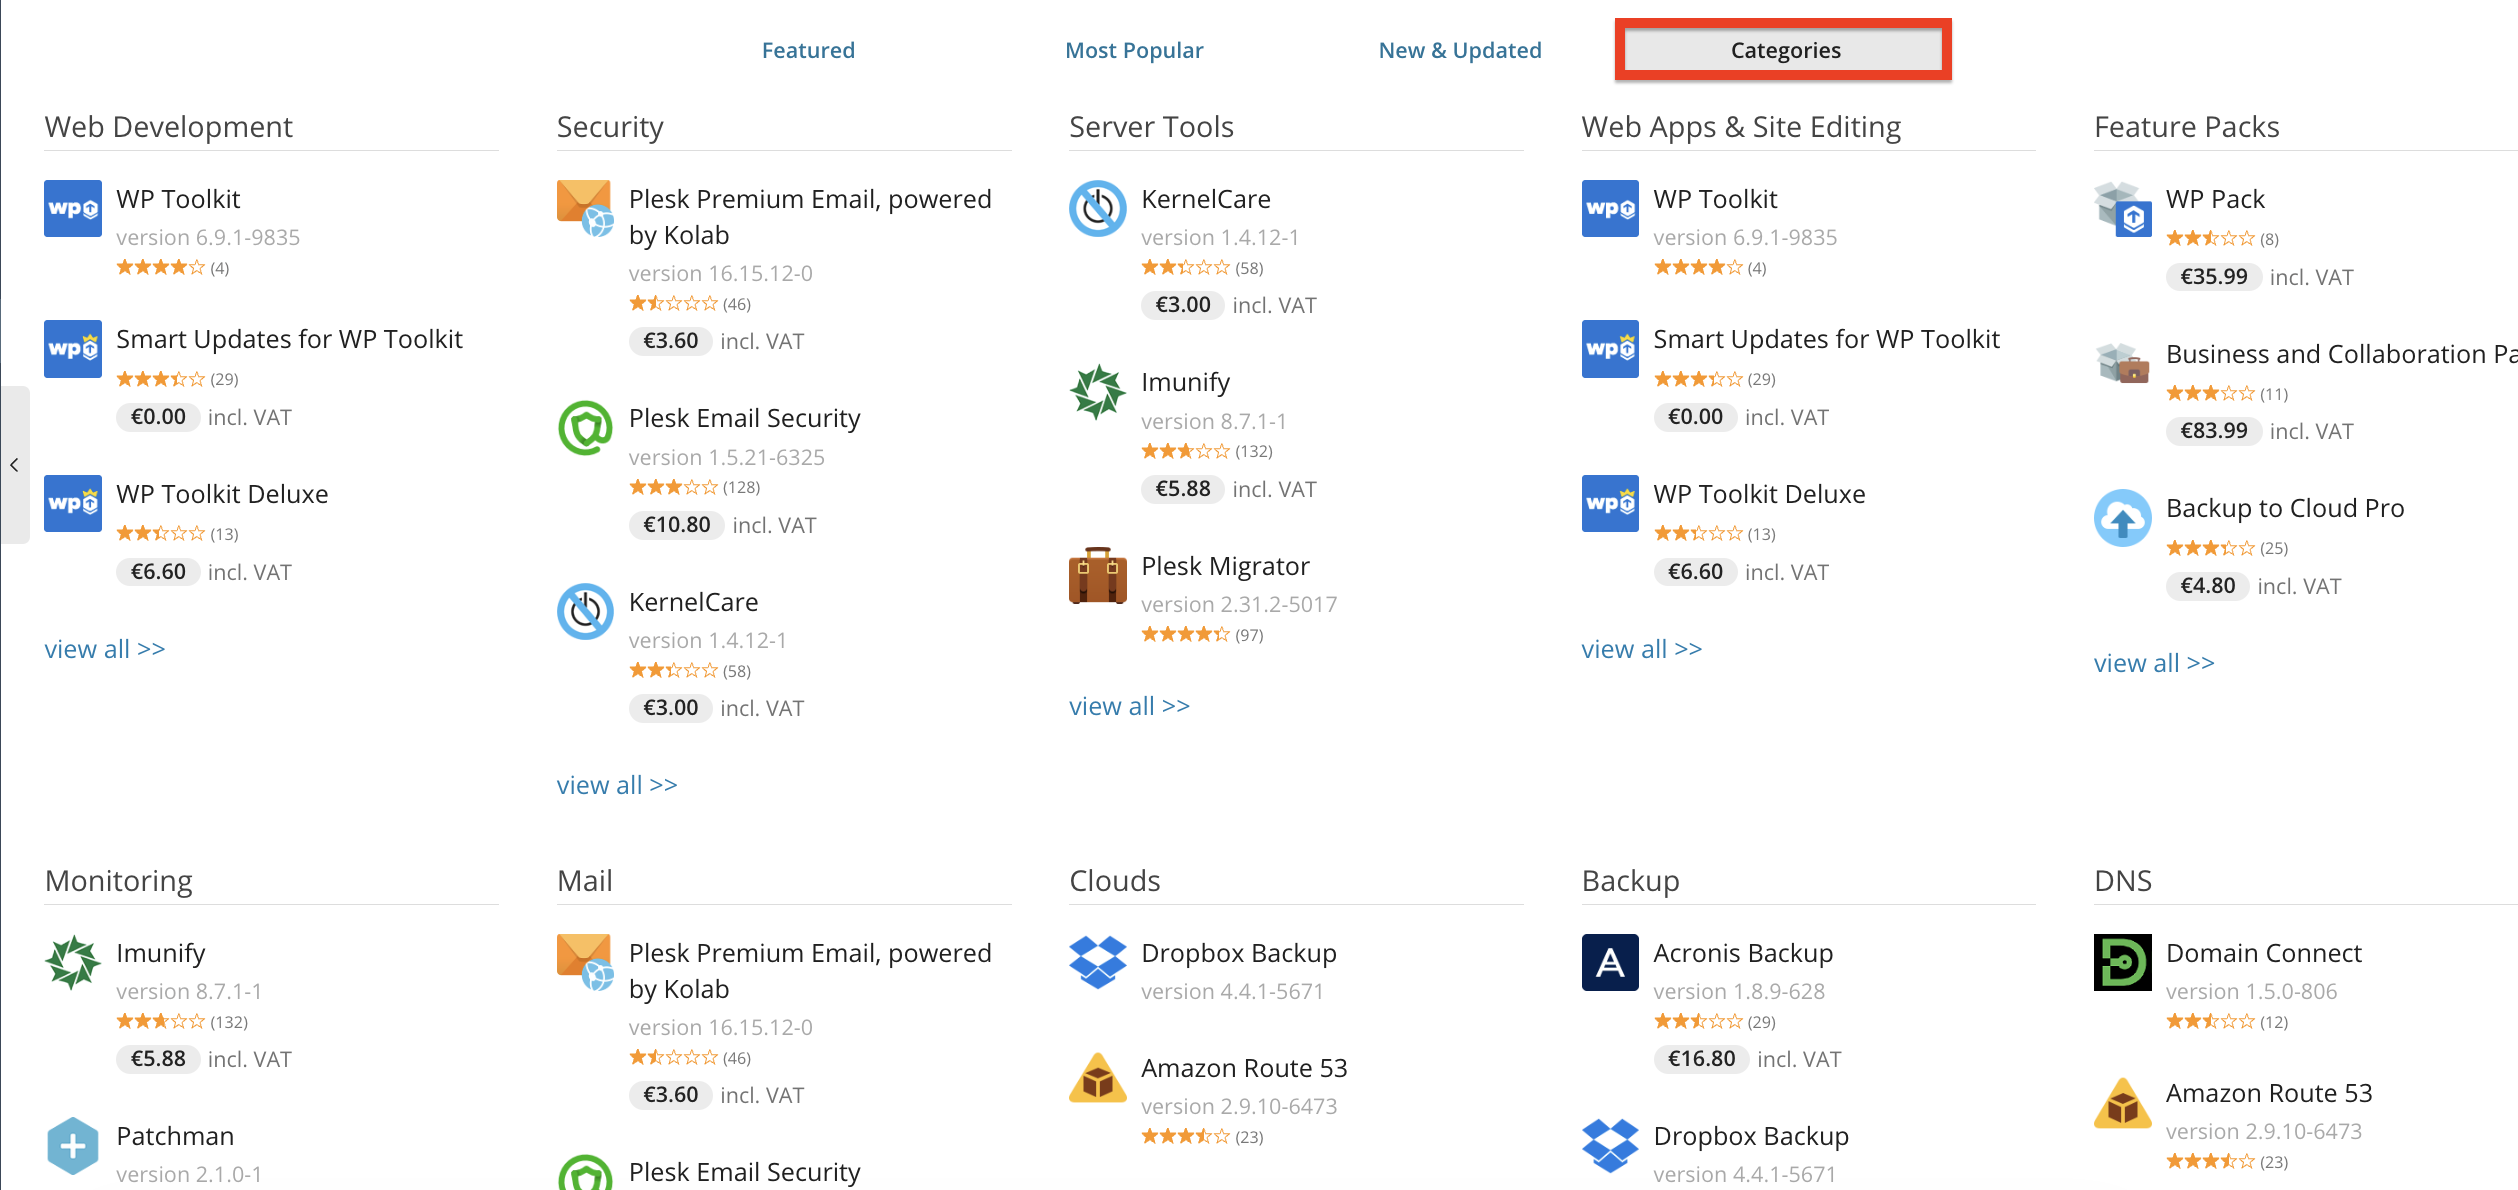Click the Domain Connect icon
Image resolution: width=2518 pixels, height=1190 pixels.
pos(2123,962)
